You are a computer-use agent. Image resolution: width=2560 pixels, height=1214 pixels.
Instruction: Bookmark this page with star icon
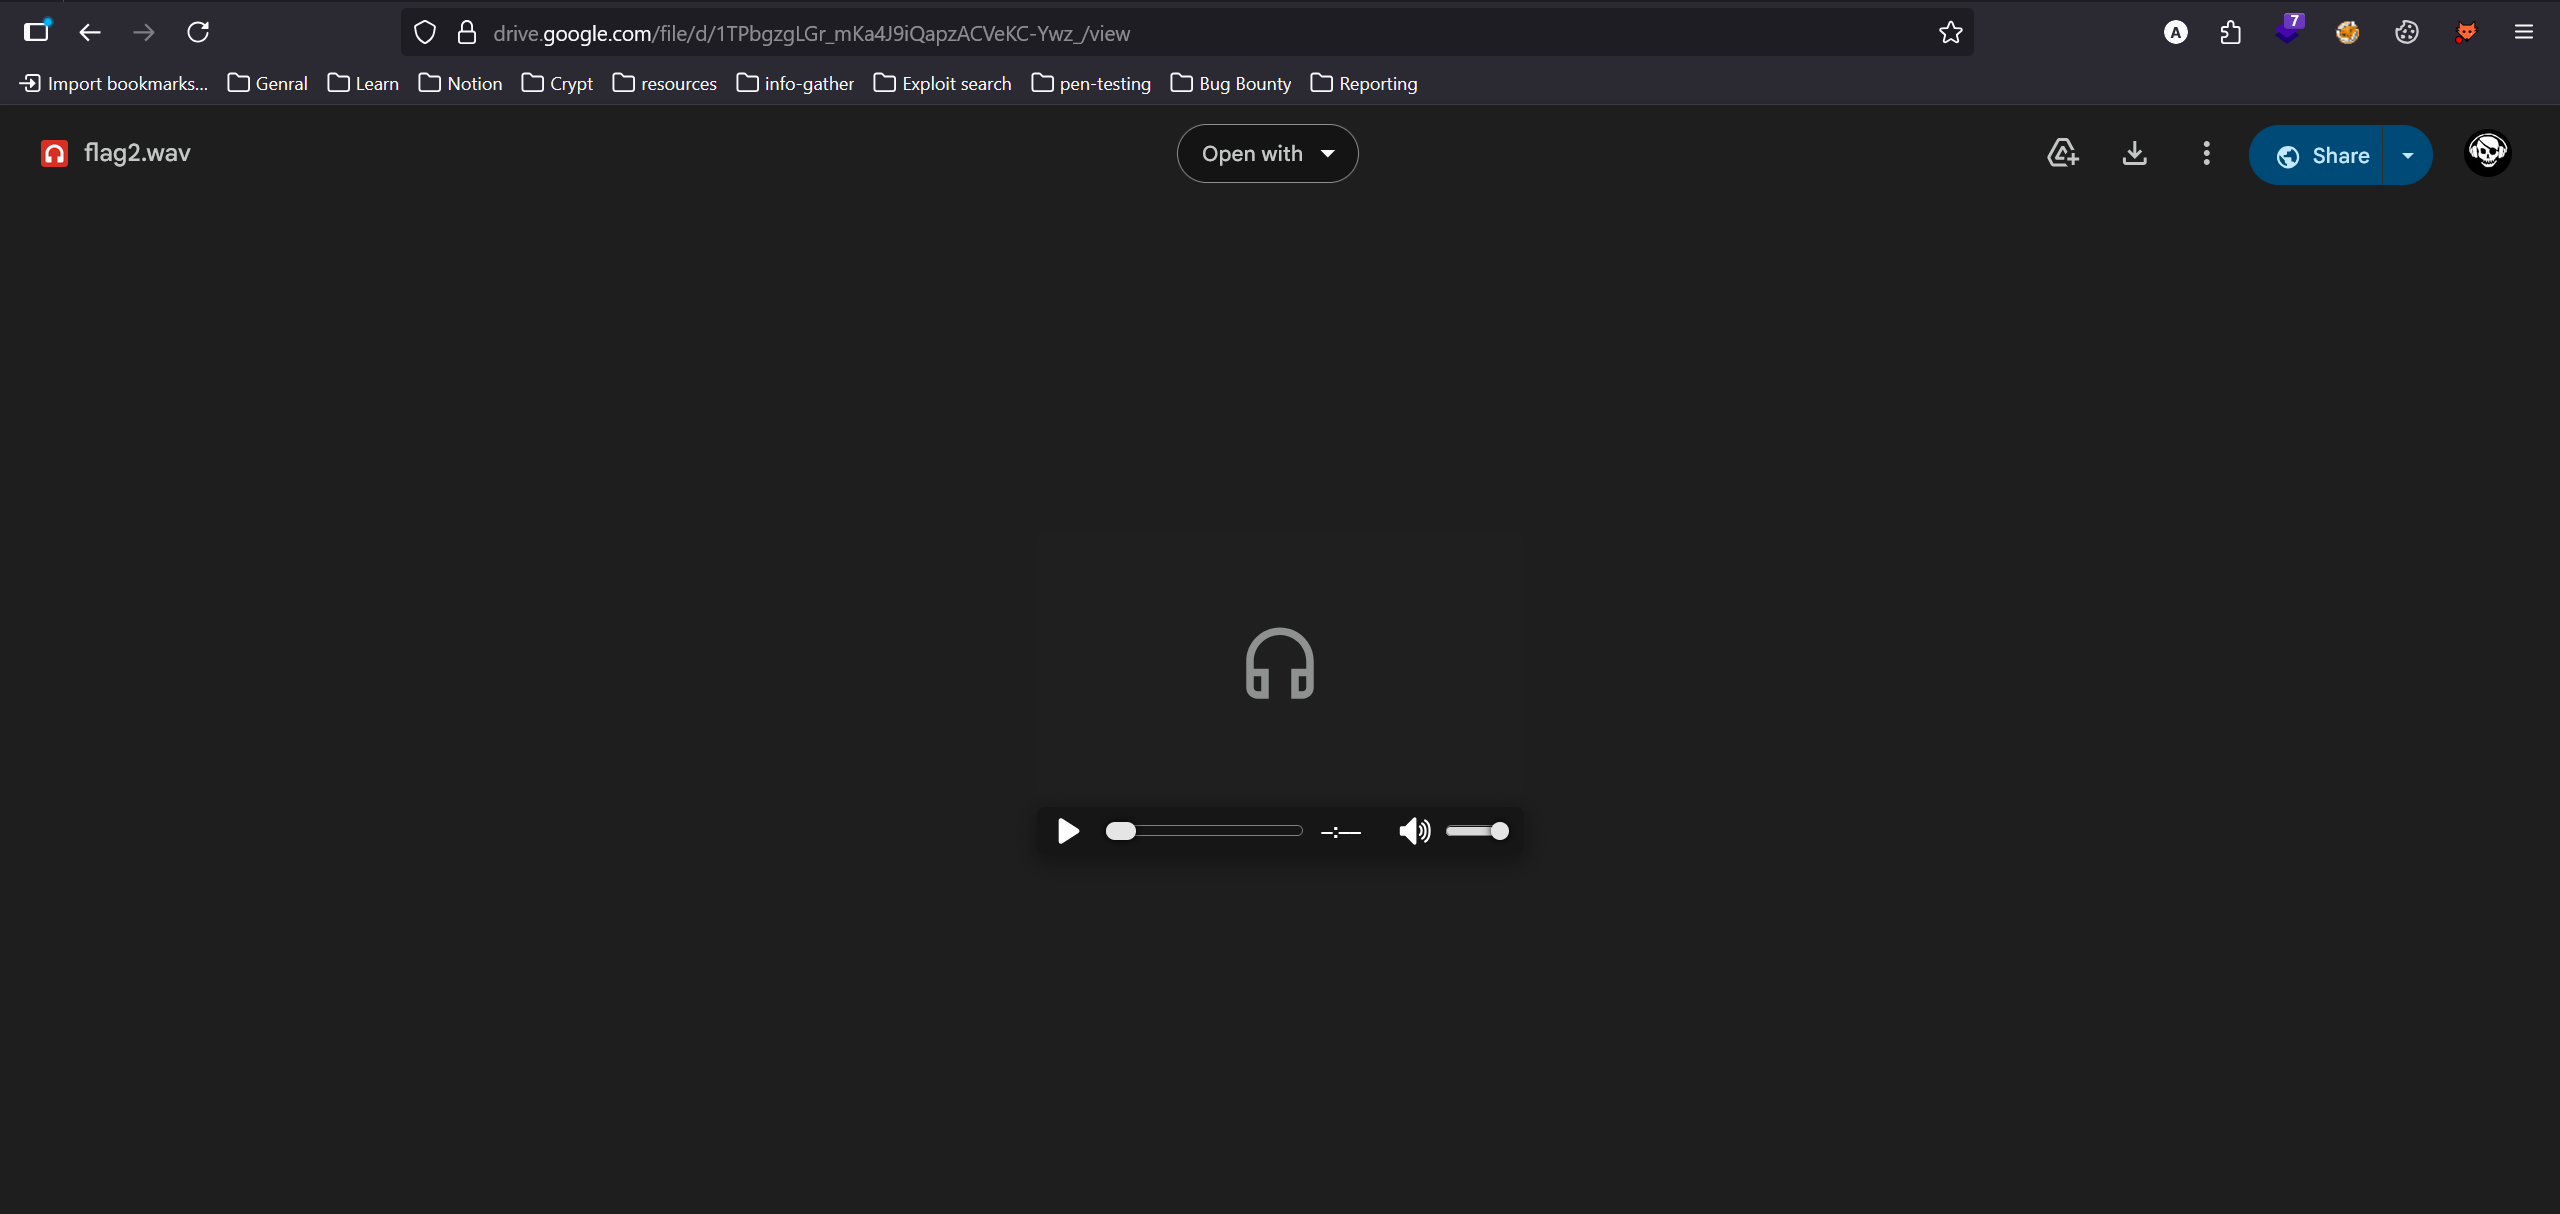point(1950,33)
